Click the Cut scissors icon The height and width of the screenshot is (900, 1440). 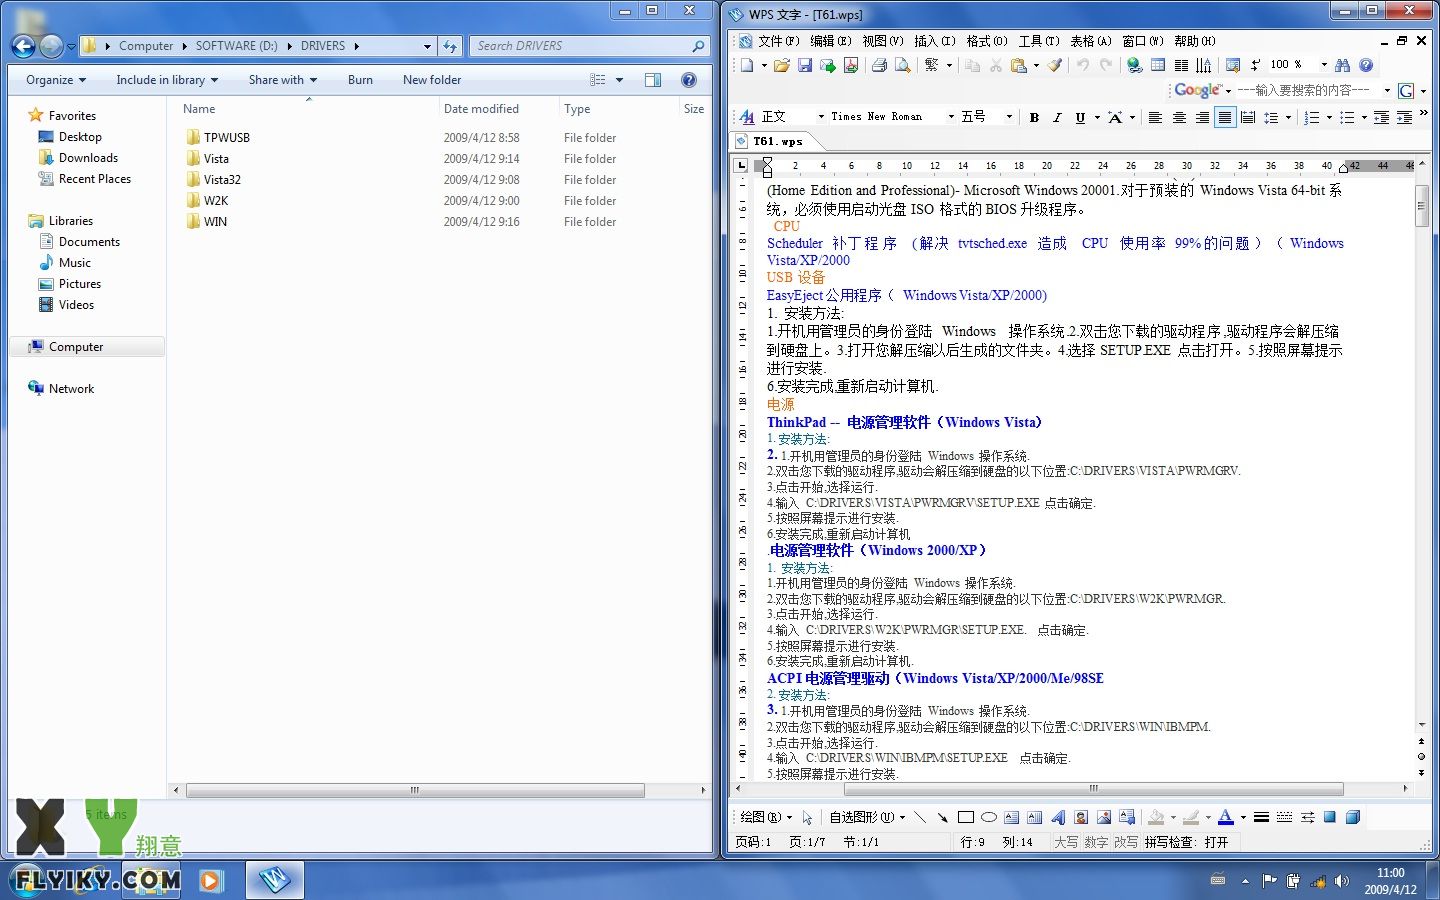[996, 65]
